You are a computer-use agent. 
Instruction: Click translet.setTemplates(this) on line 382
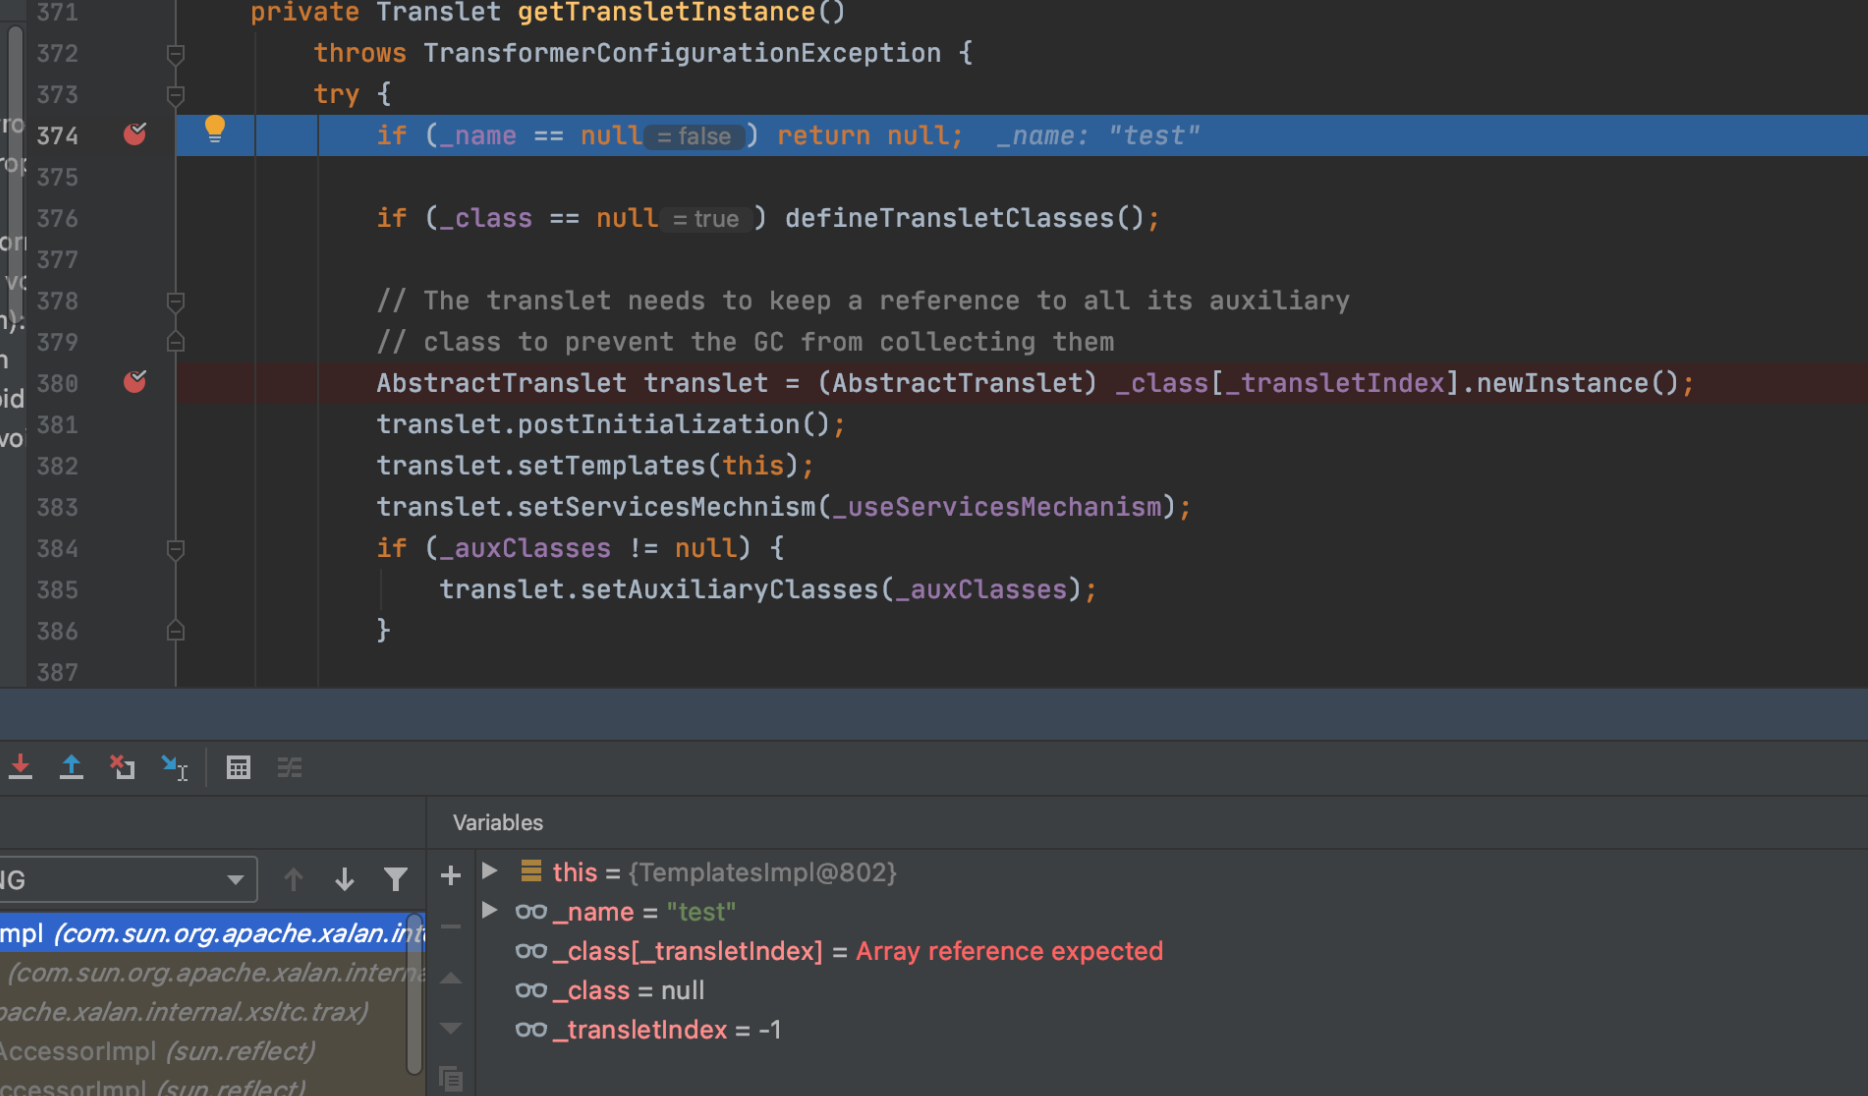pos(588,466)
